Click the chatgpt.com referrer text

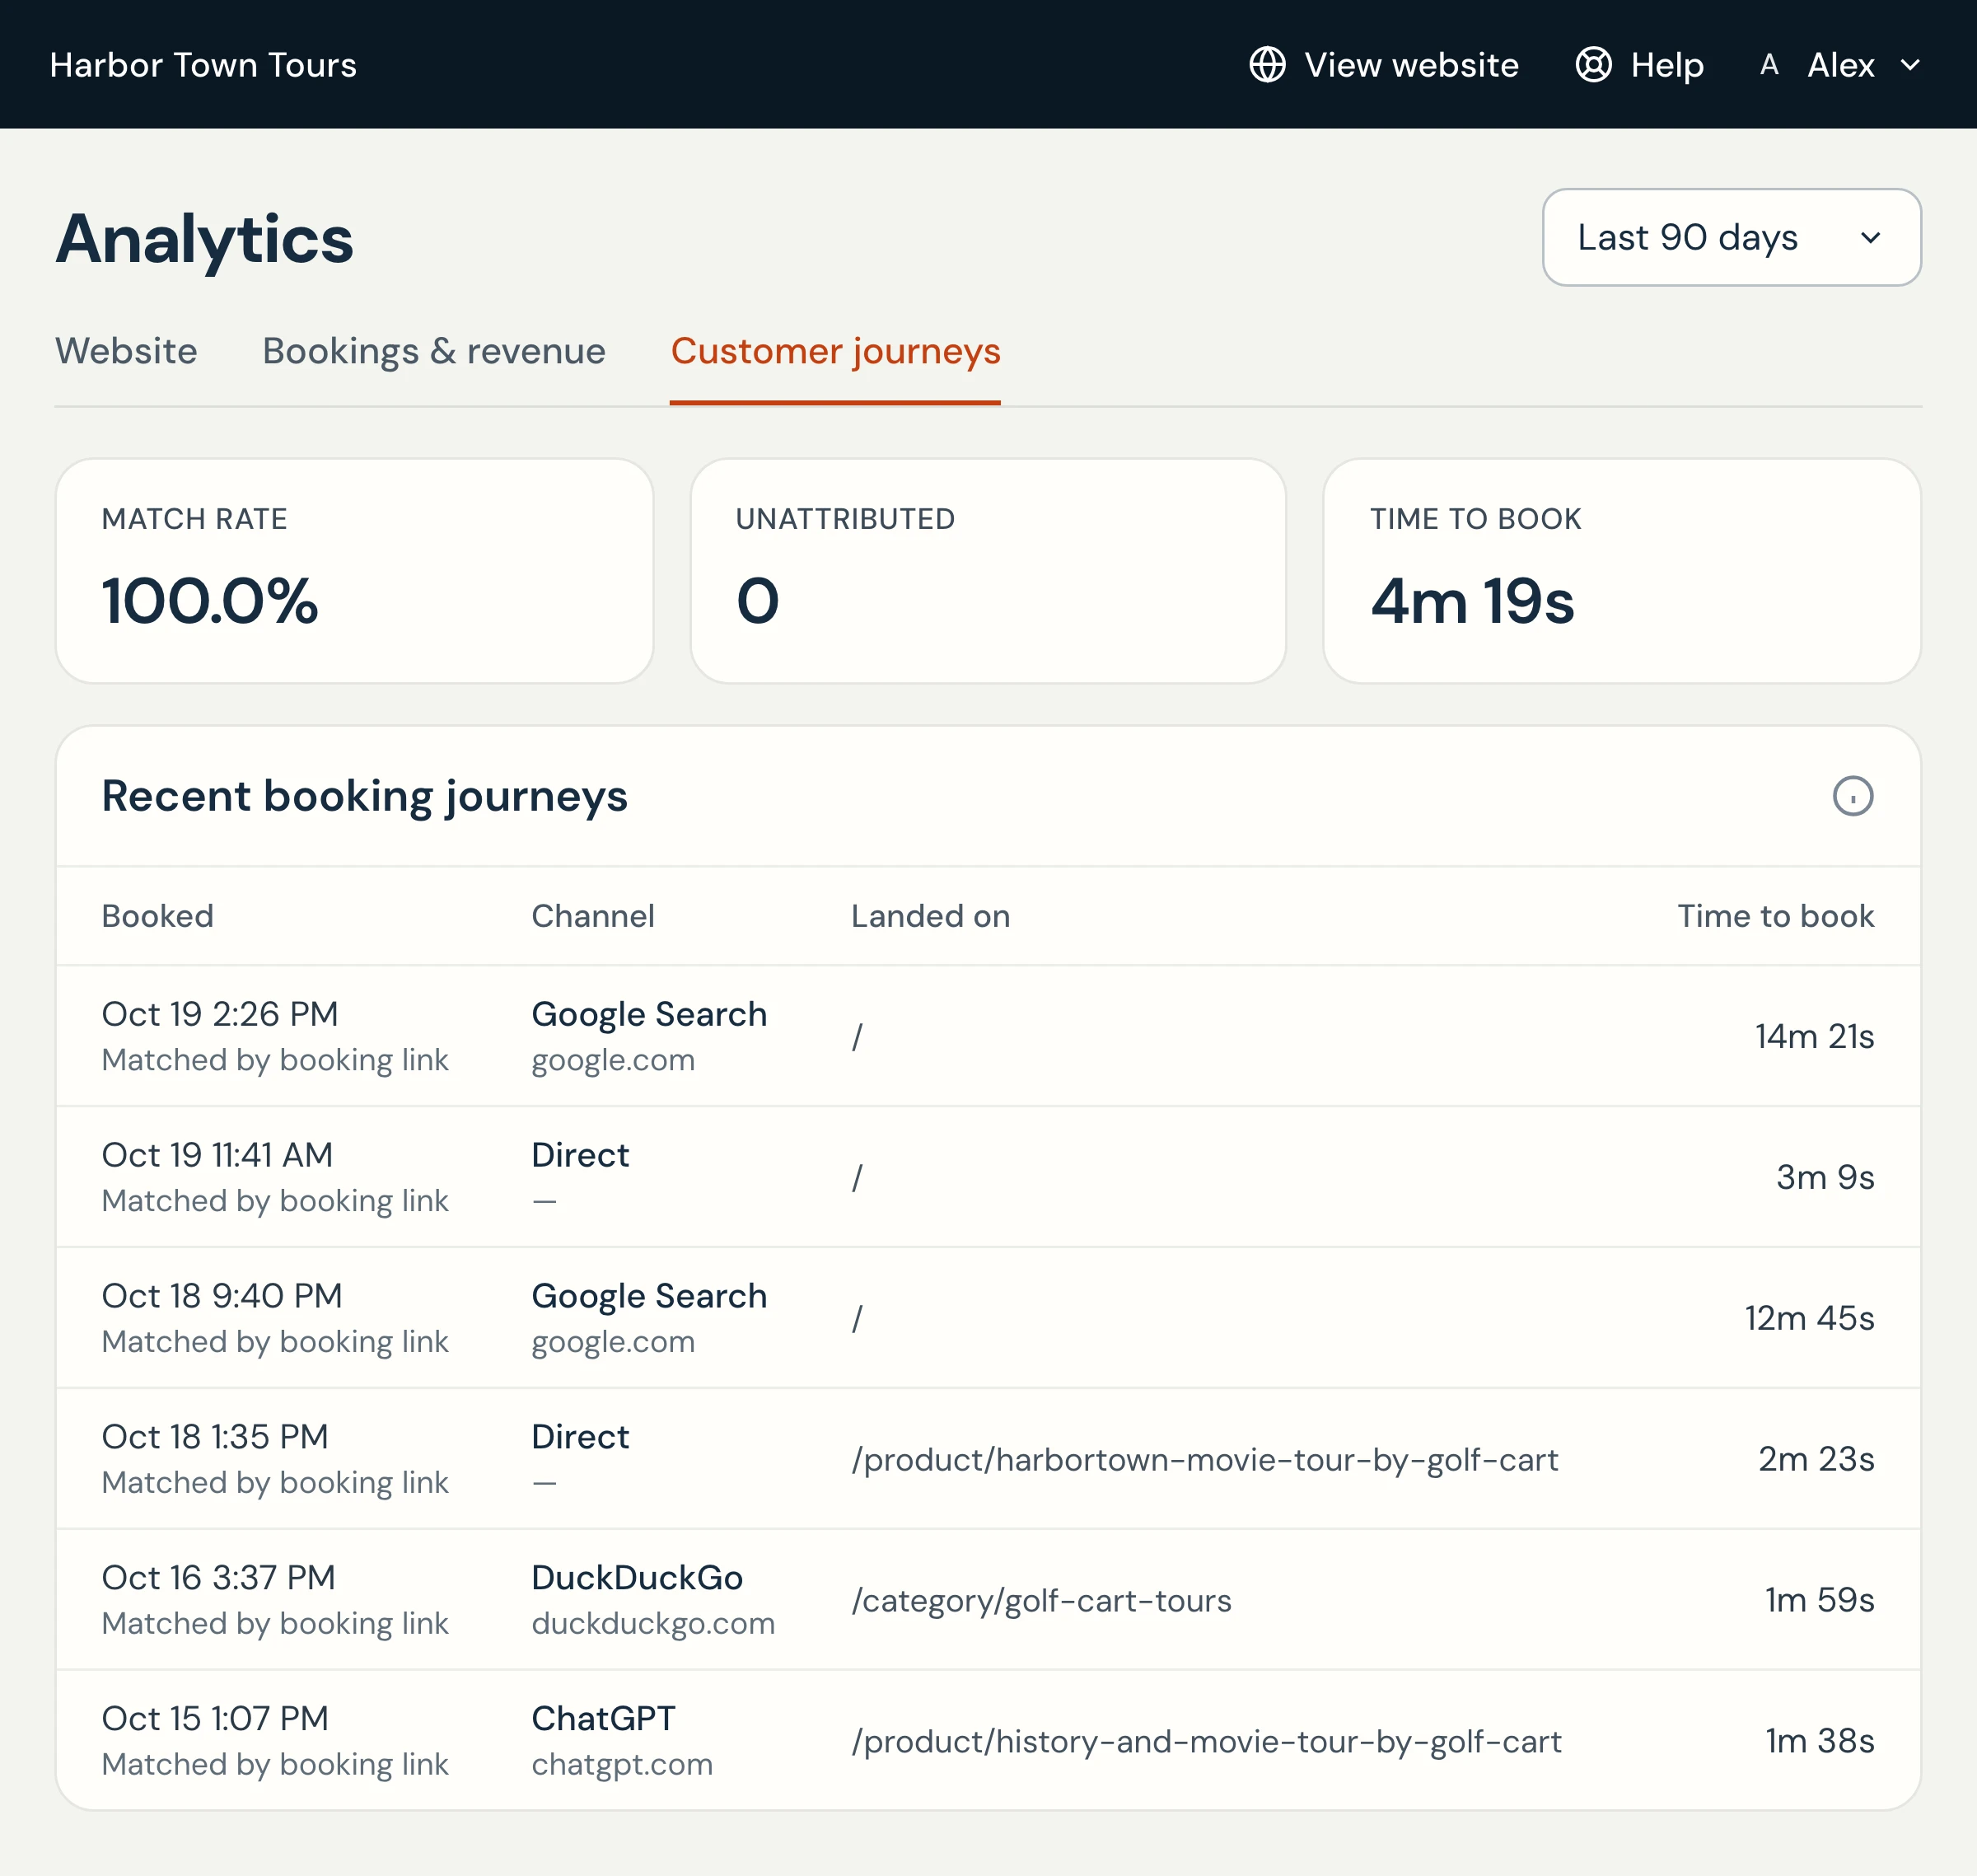[x=622, y=1764]
